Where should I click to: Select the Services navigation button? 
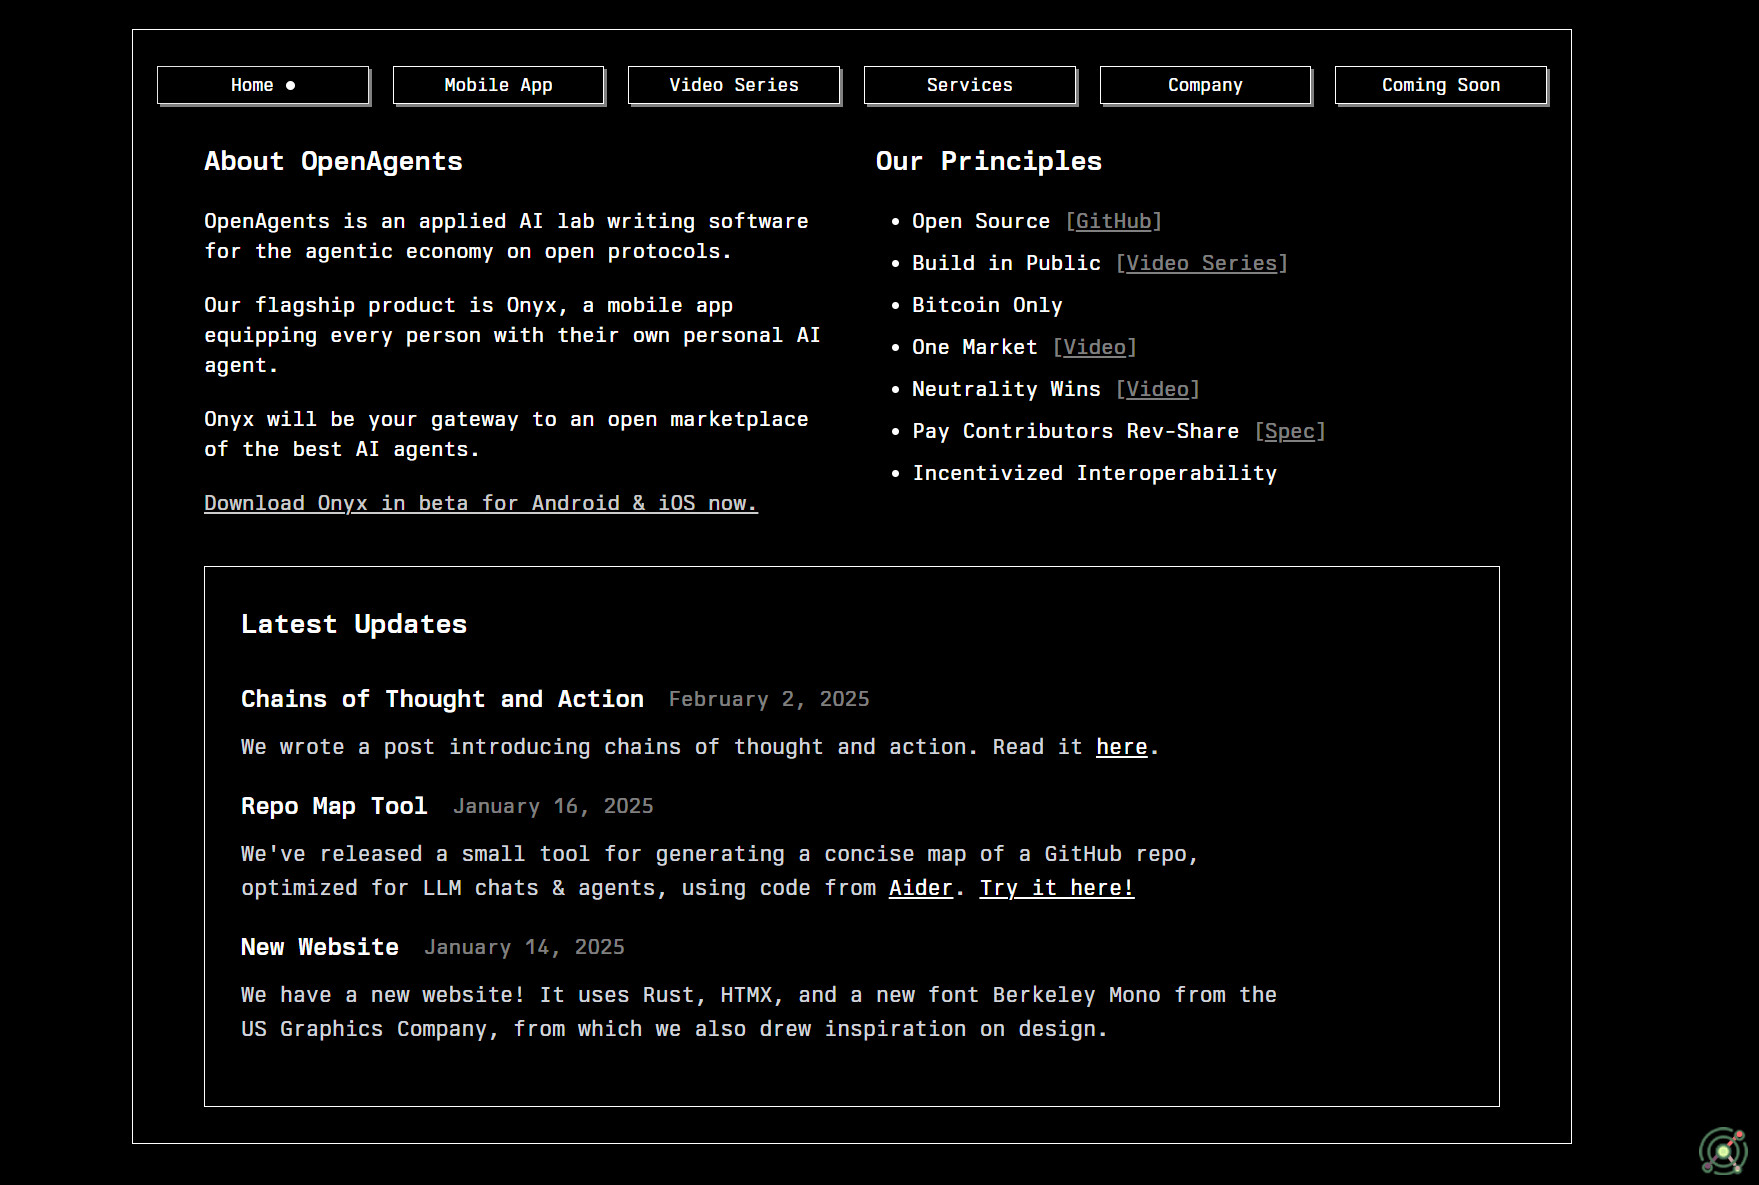pyautogui.click(x=970, y=85)
